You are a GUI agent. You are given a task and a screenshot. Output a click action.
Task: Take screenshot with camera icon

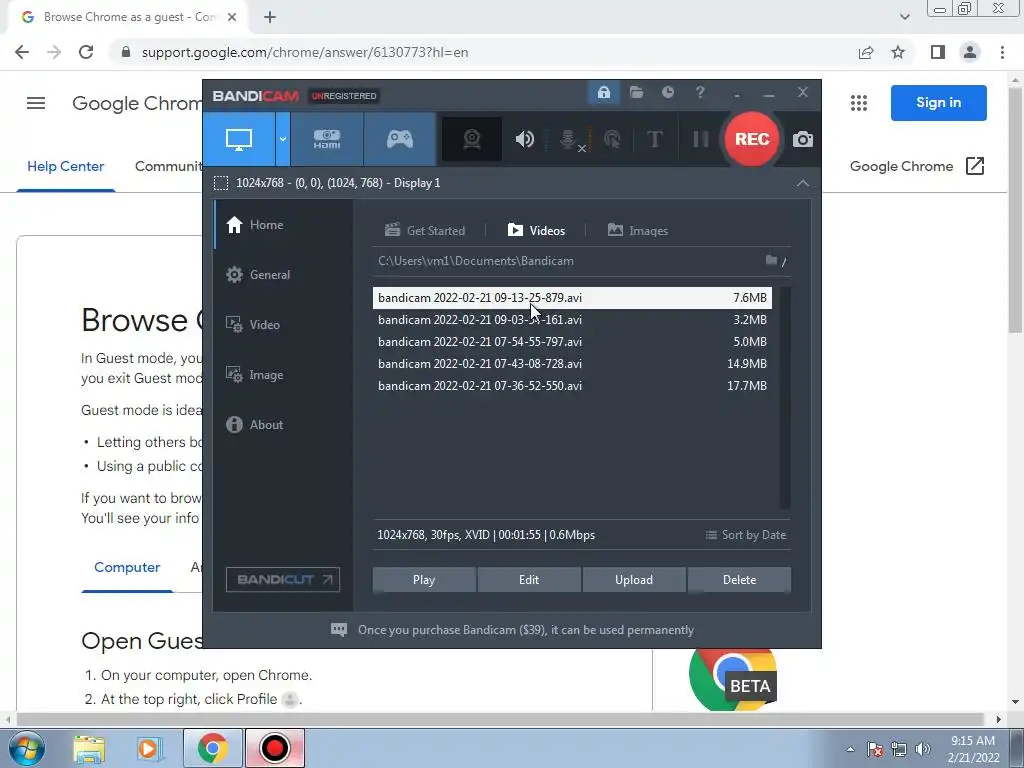(x=803, y=139)
